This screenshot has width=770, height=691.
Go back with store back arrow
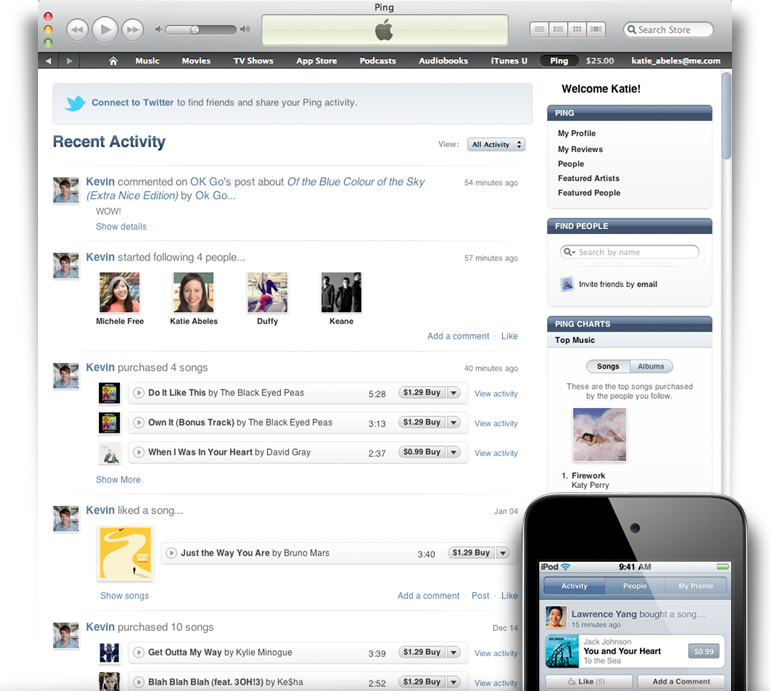pos(48,61)
